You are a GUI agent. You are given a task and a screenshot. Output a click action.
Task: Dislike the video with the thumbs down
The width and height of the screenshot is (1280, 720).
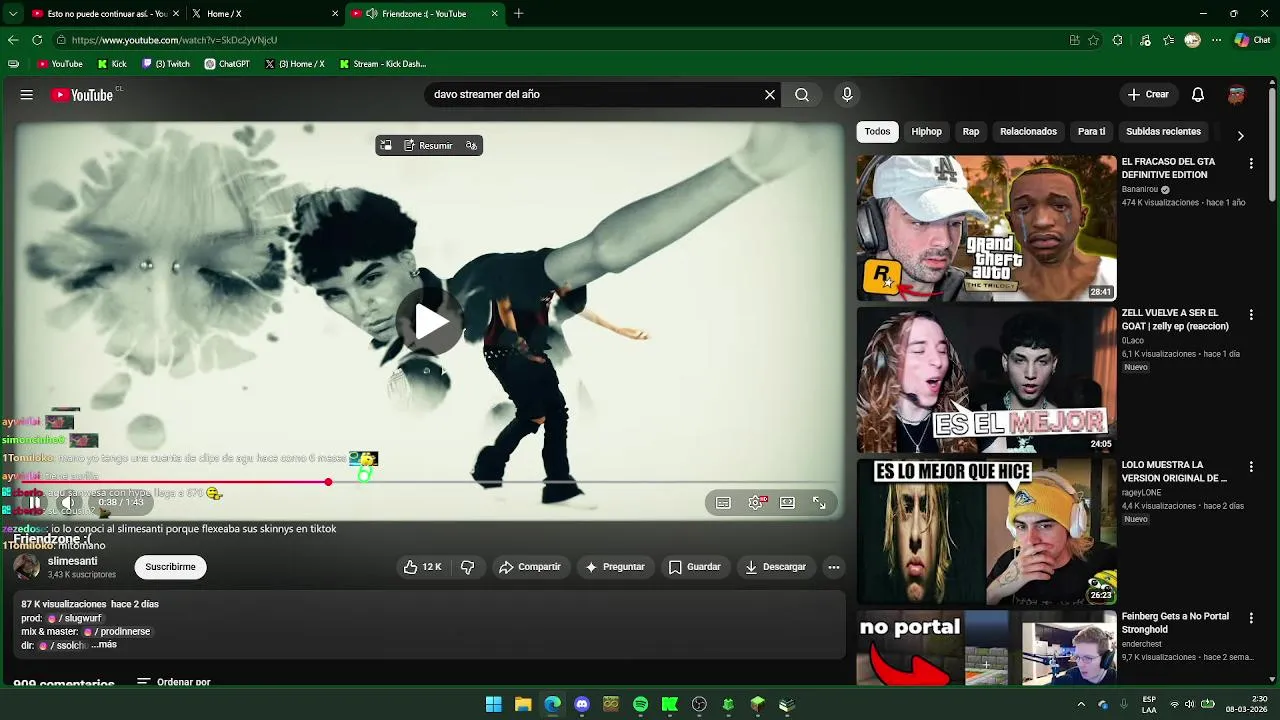click(x=467, y=567)
